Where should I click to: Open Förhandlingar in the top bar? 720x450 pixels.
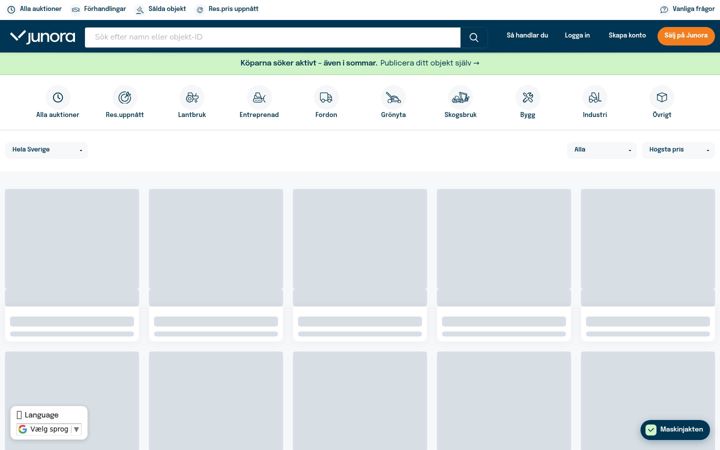click(105, 9)
